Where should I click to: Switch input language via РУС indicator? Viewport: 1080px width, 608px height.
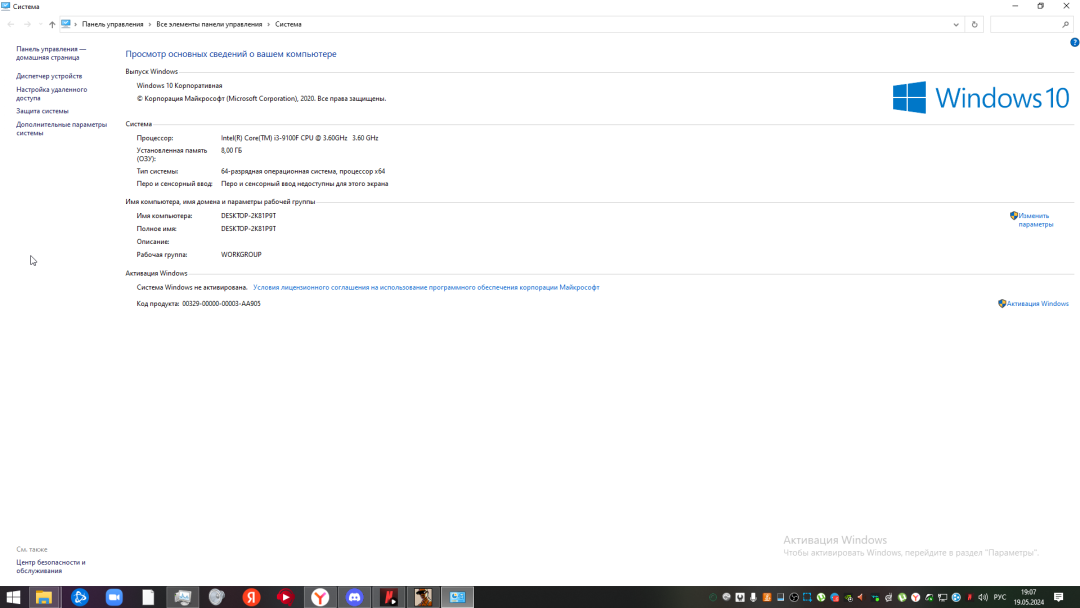pyautogui.click(x=999, y=597)
